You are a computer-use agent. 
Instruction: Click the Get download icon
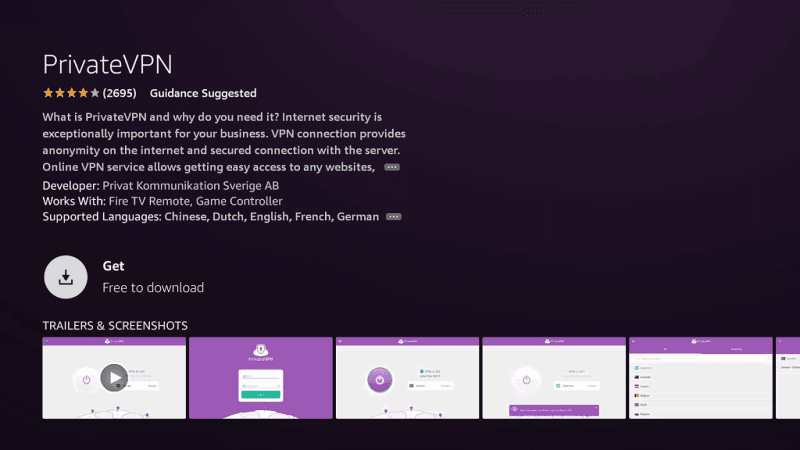point(66,277)
